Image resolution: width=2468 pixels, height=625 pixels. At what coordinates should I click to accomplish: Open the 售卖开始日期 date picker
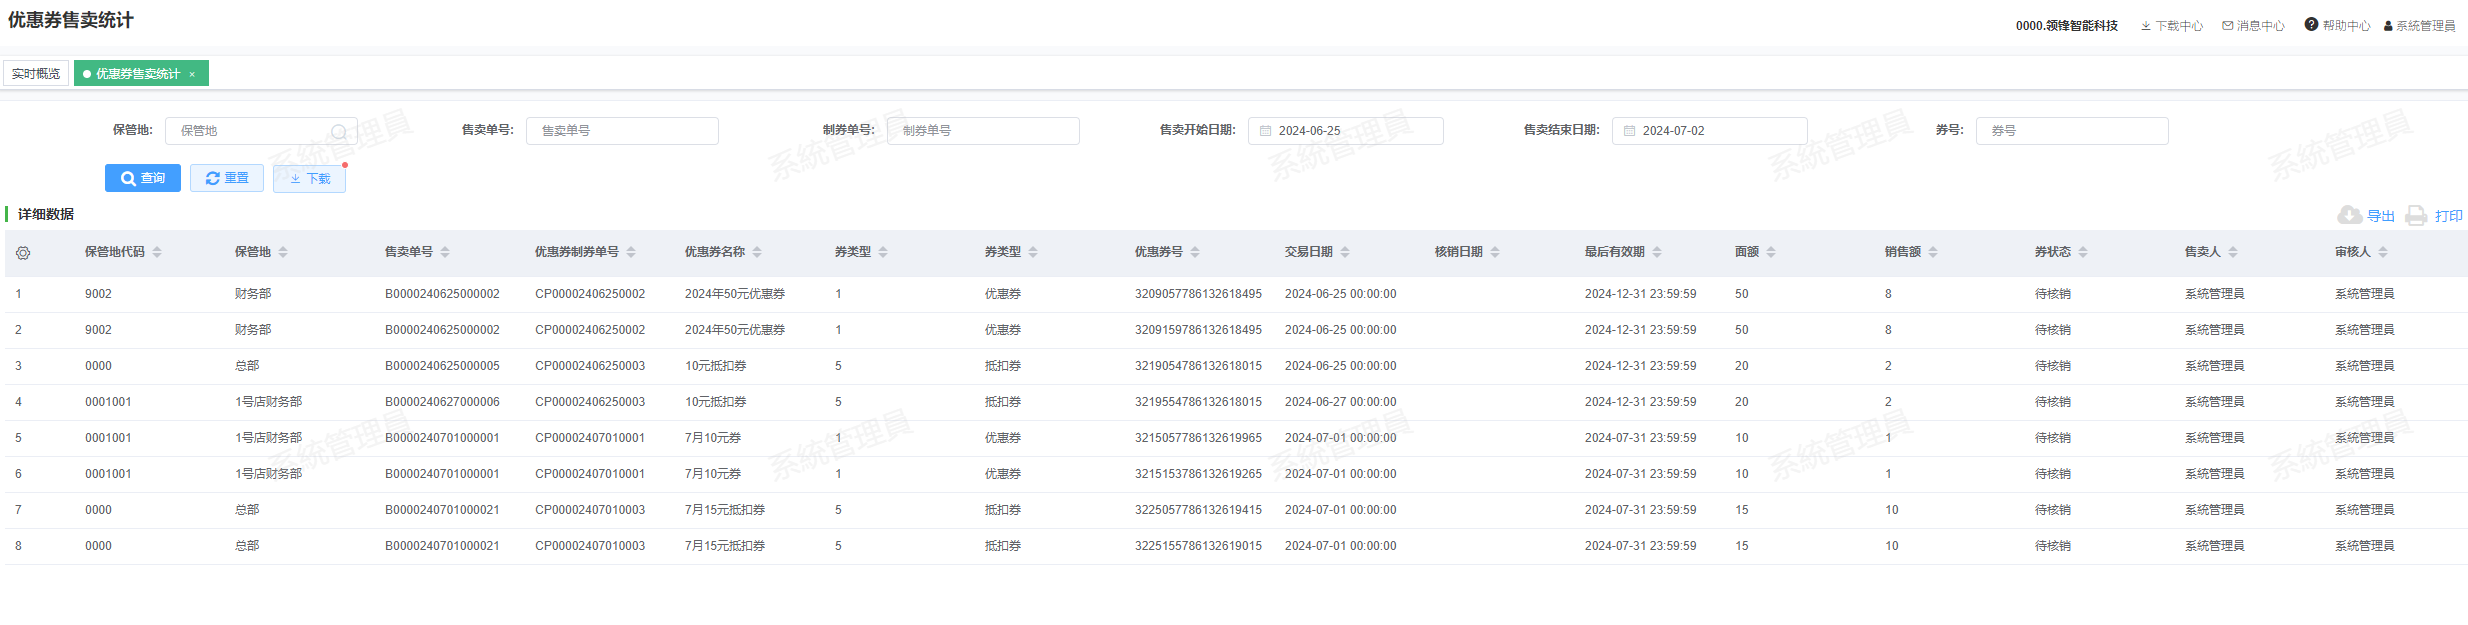click(x=1345, y=131)
